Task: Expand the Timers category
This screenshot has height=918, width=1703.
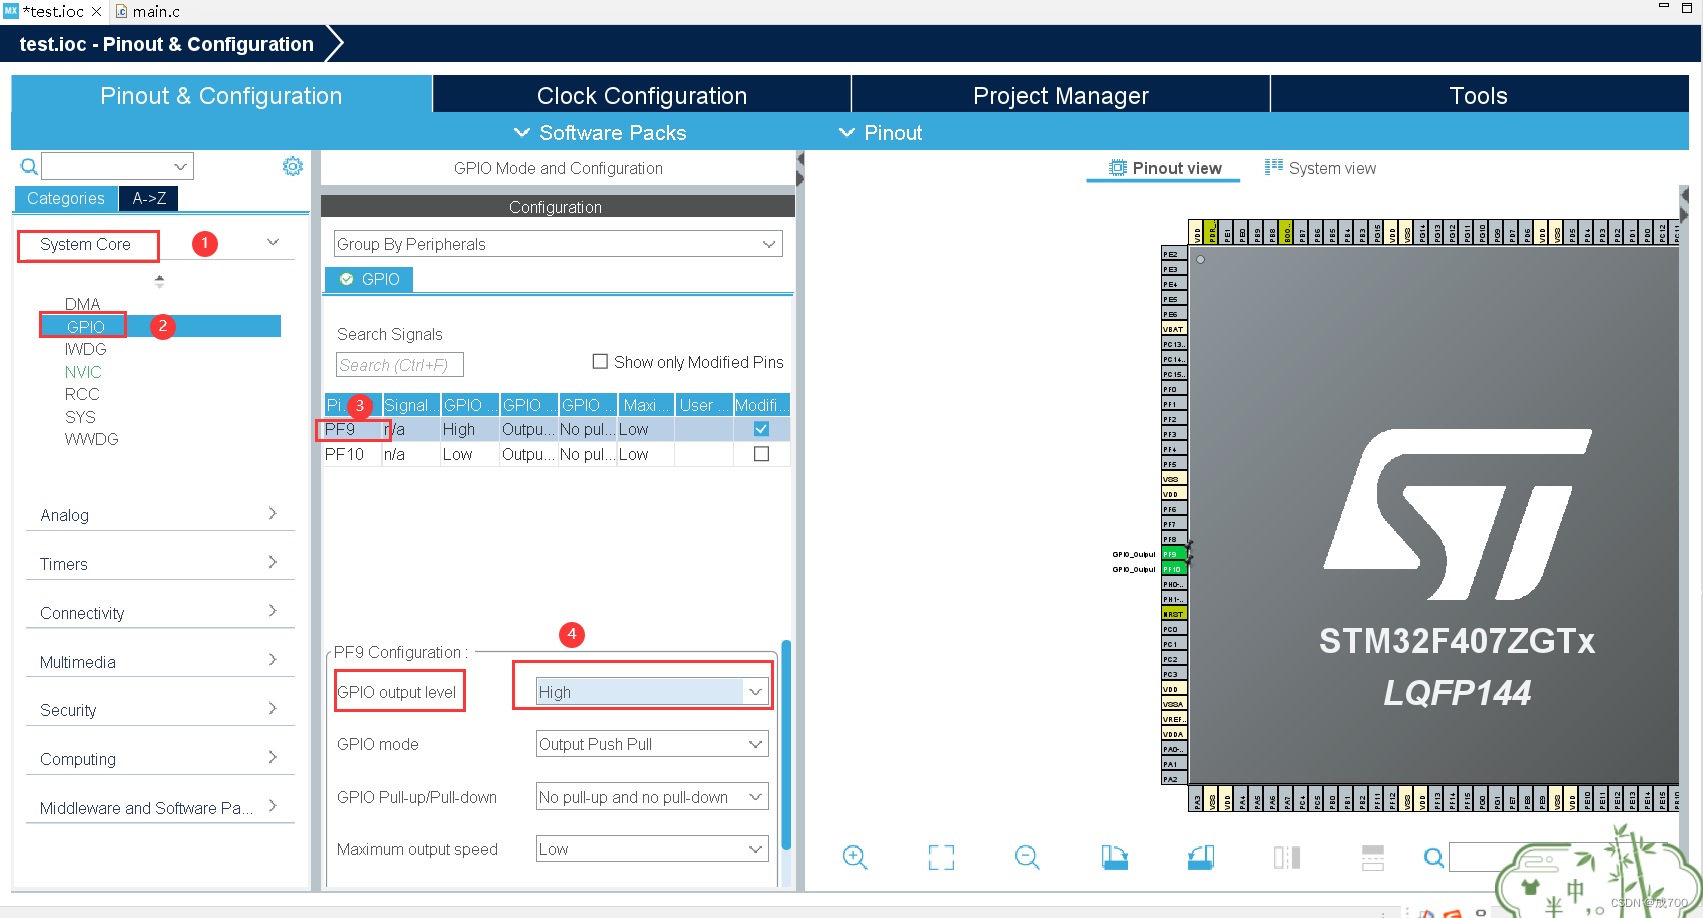Action: click(160, 564)
